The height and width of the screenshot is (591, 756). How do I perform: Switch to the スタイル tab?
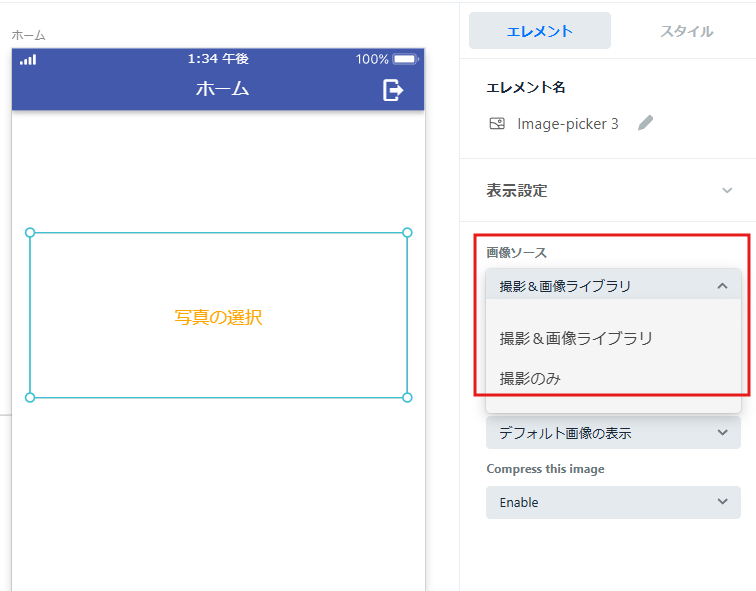tap(686, 31)
